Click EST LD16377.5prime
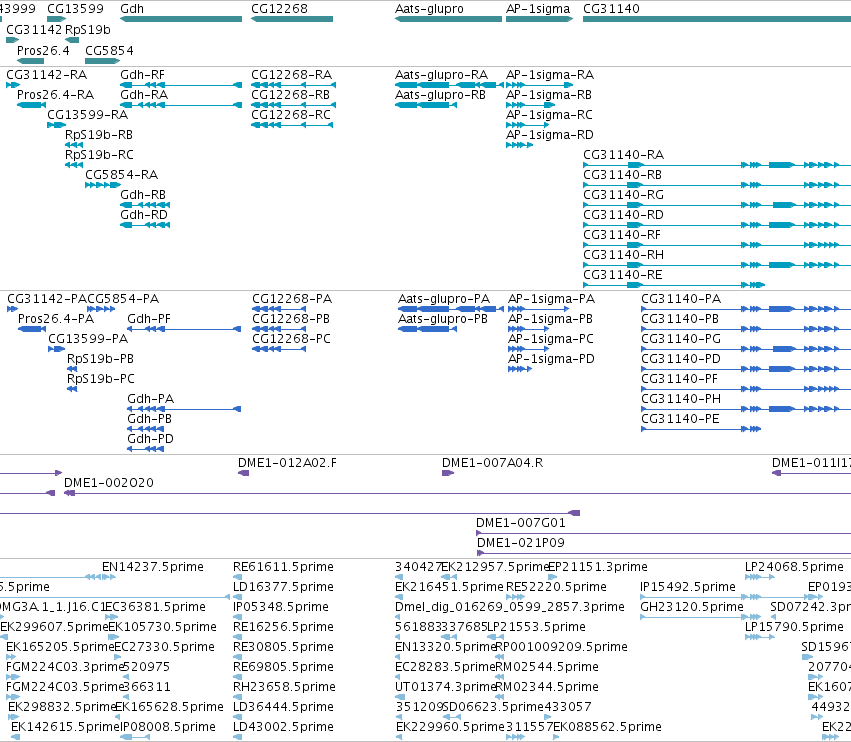The width and height of the screenshot is (851, 742). tap(283, 587)
